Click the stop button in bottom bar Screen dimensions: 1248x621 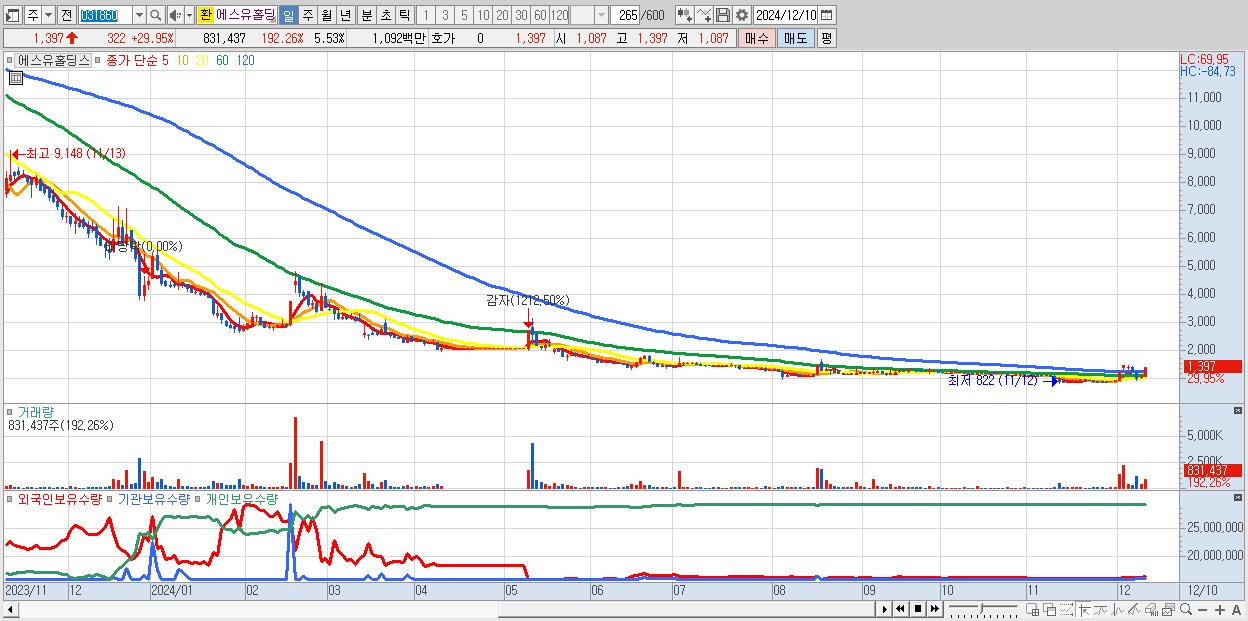(917, 609)
